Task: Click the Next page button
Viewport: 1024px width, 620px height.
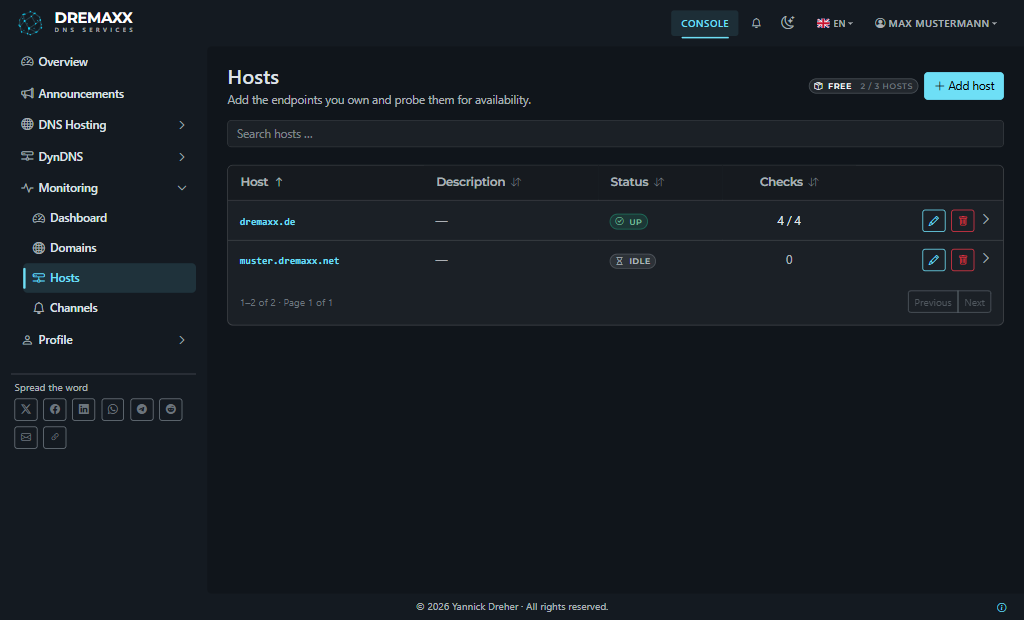Action: [974, 302]
